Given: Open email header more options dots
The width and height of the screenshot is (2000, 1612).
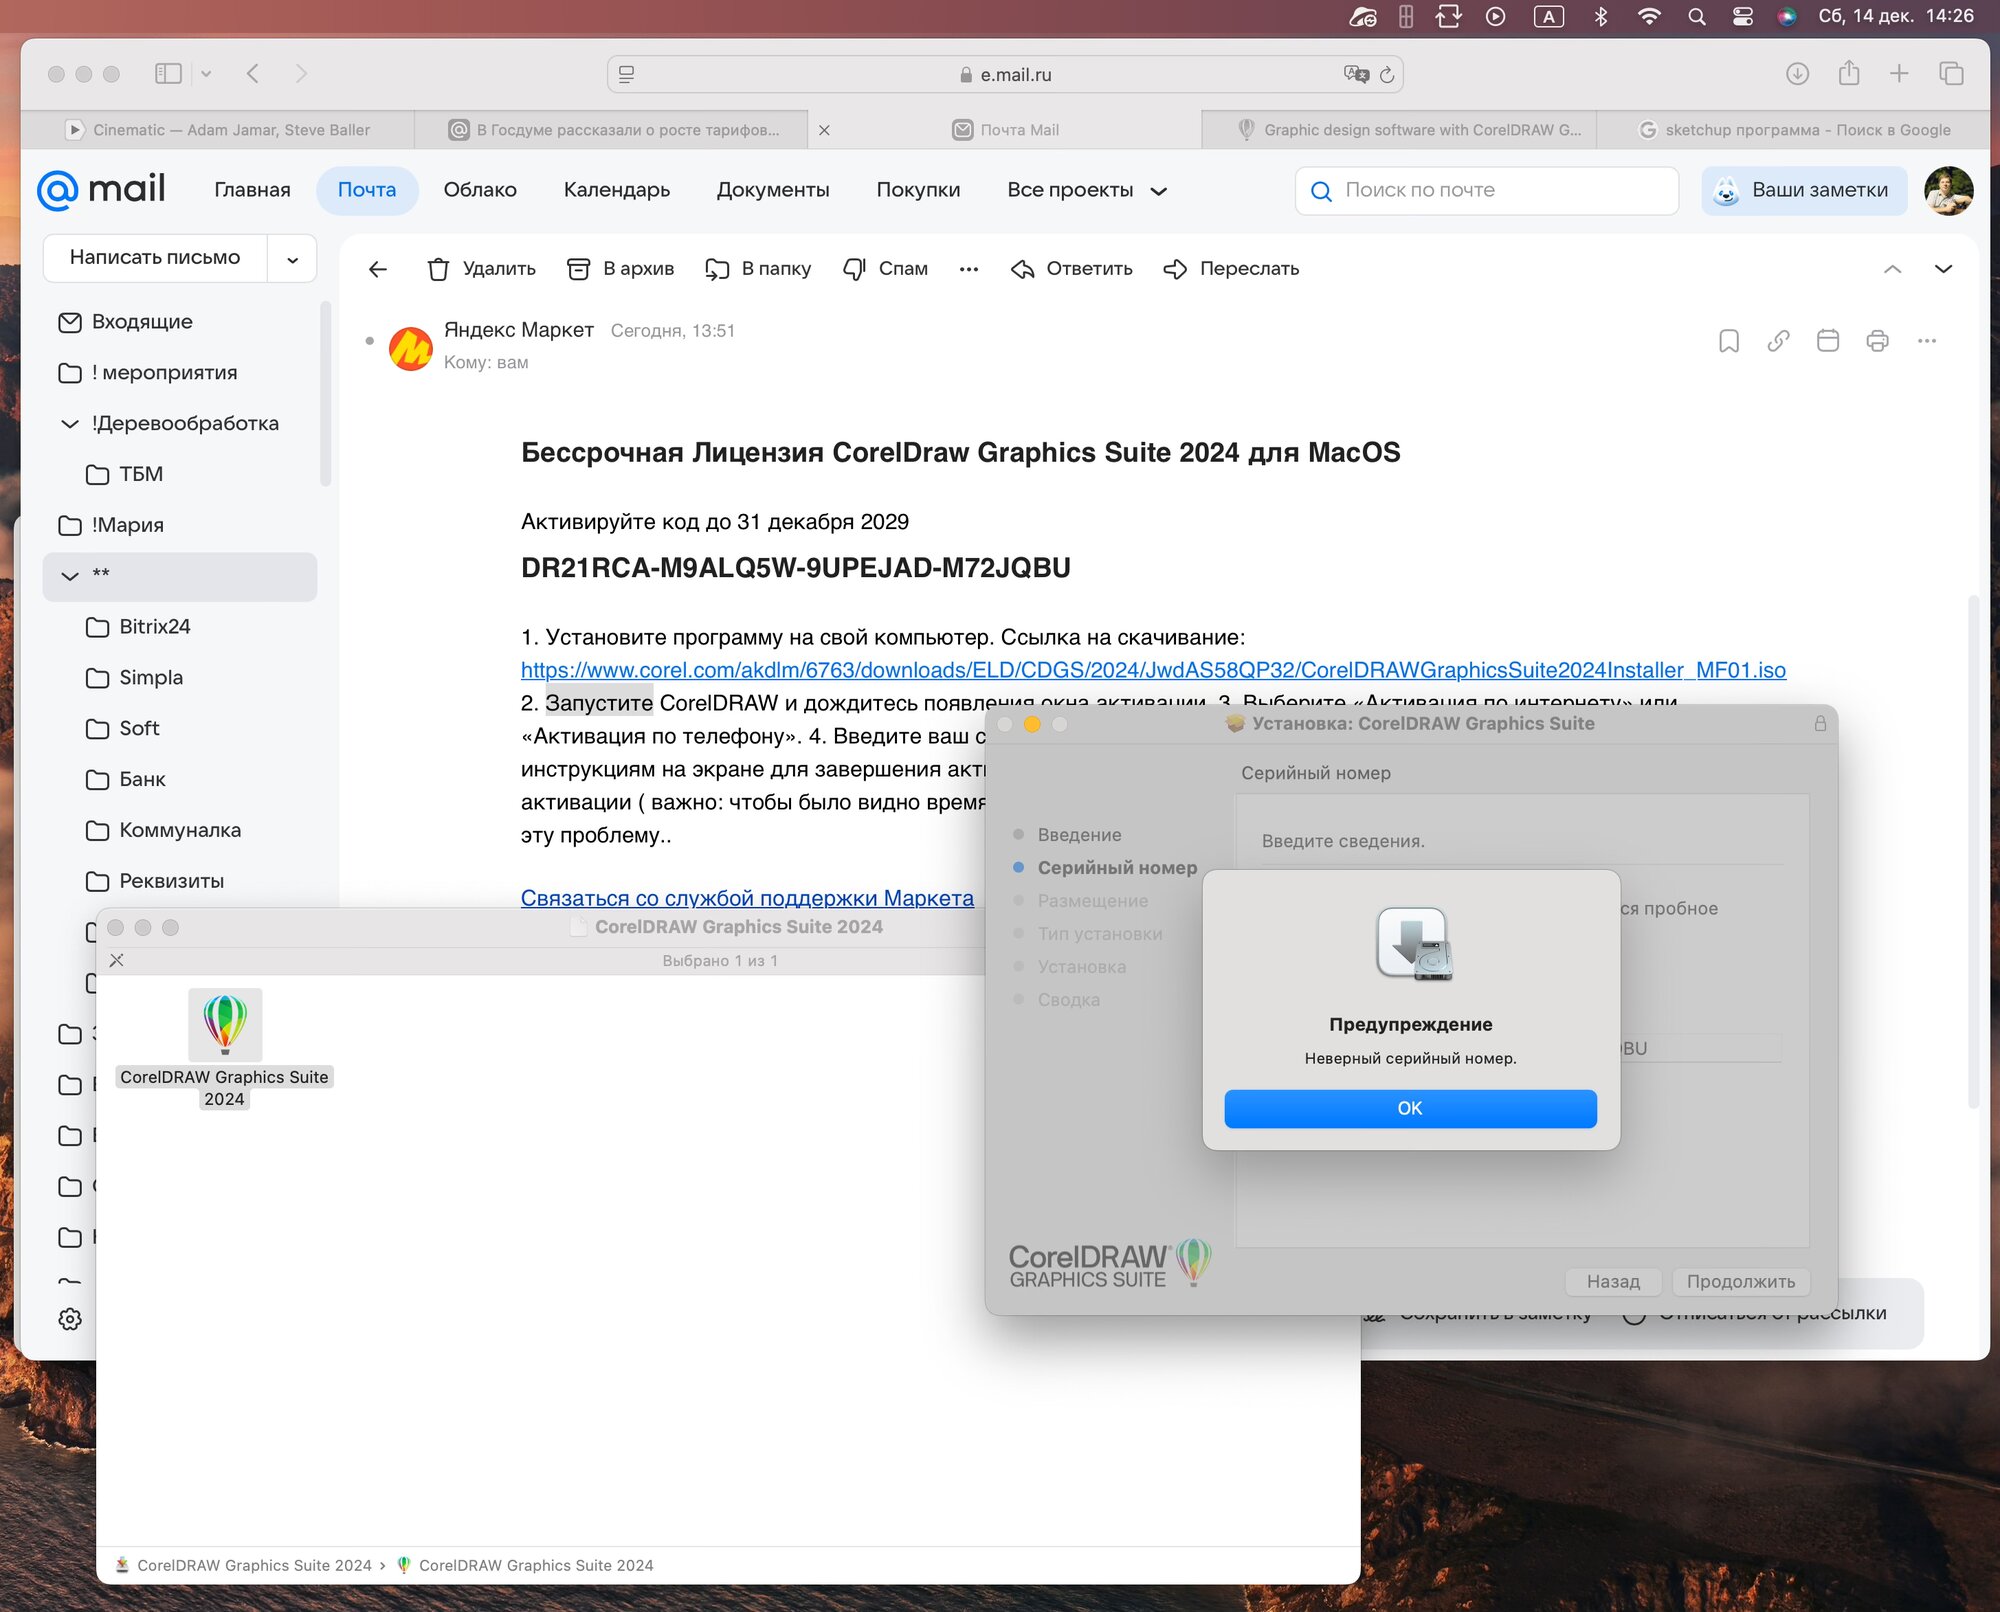Looking at the screenshot, I should click(x=1927, y=341).
